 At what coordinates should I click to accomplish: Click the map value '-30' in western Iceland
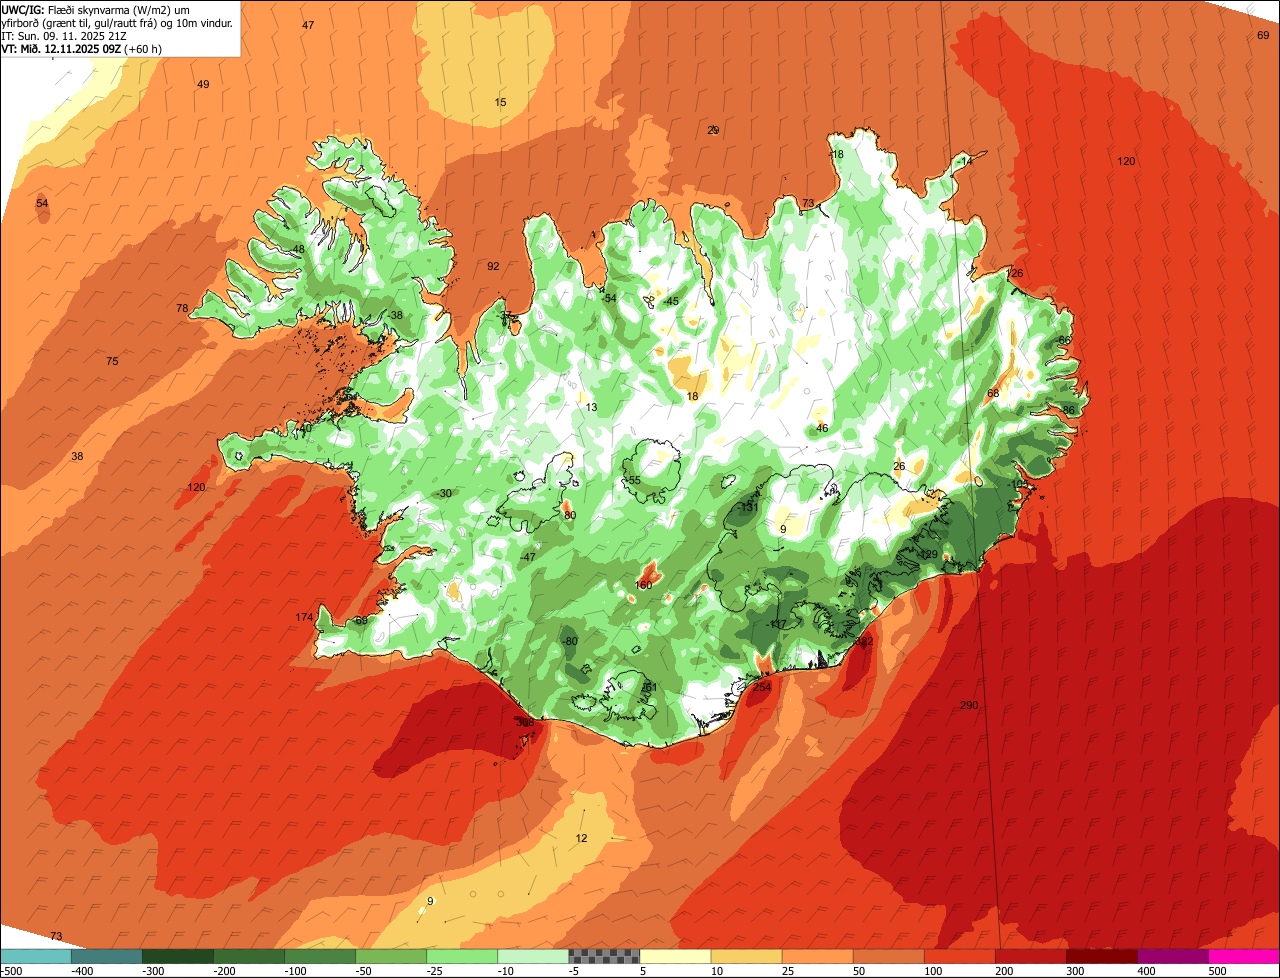tap(444, 494)
